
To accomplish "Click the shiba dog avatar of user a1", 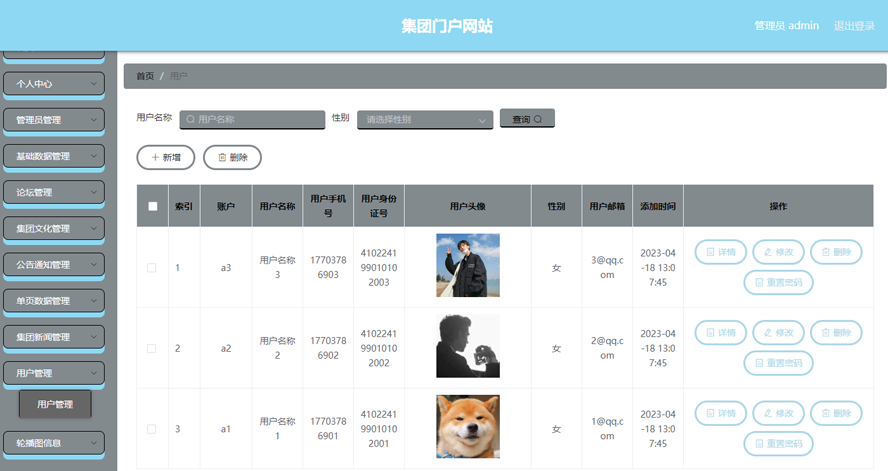I will coord(468,426).
